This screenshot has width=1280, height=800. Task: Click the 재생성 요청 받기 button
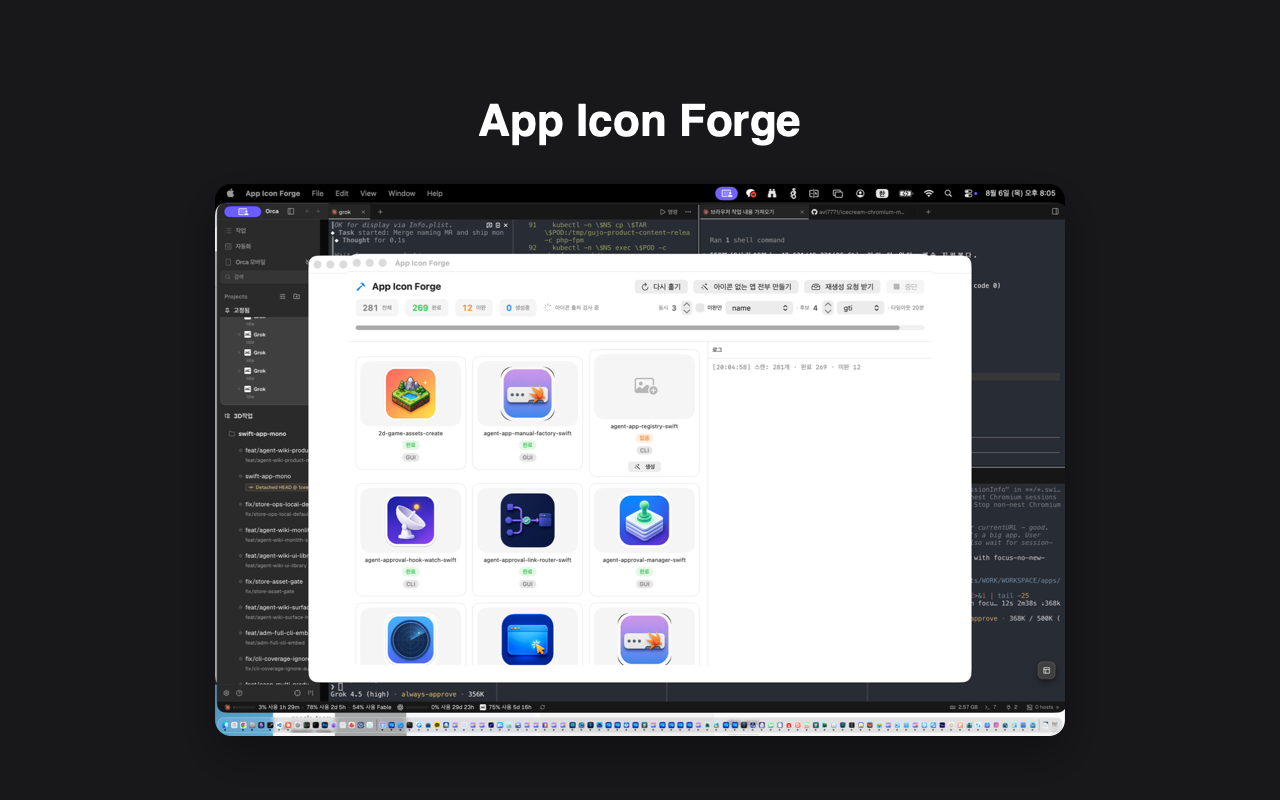tap(842, 287)
